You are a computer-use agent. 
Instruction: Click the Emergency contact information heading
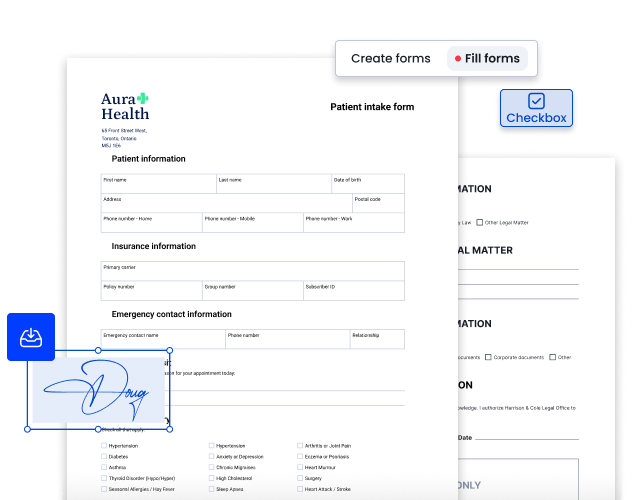point(171,314)
